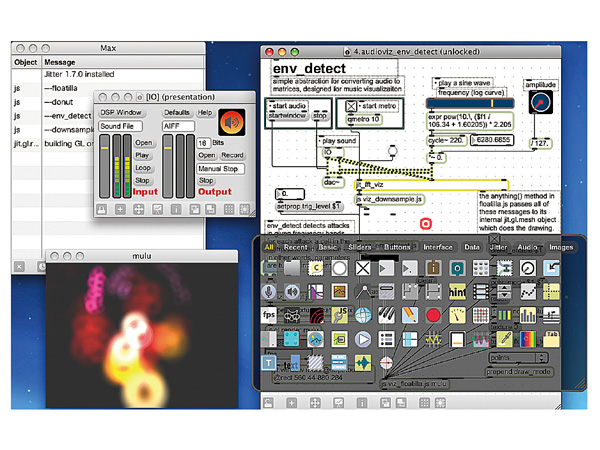Viewport: 600px width, 450px height.
Task: Select the toggle X icon in the palette
Action: click(363, 268)
